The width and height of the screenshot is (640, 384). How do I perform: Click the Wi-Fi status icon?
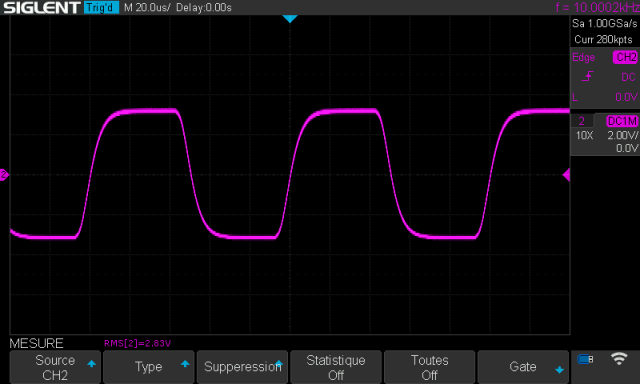click(x=619, y=359)
